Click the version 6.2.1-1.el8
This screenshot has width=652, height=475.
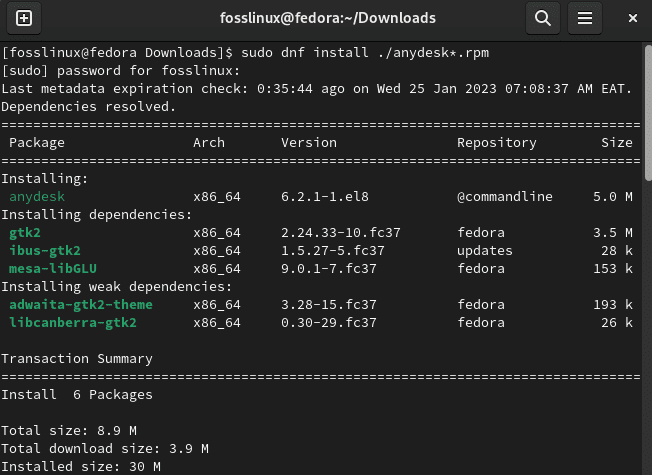point(325,197)
